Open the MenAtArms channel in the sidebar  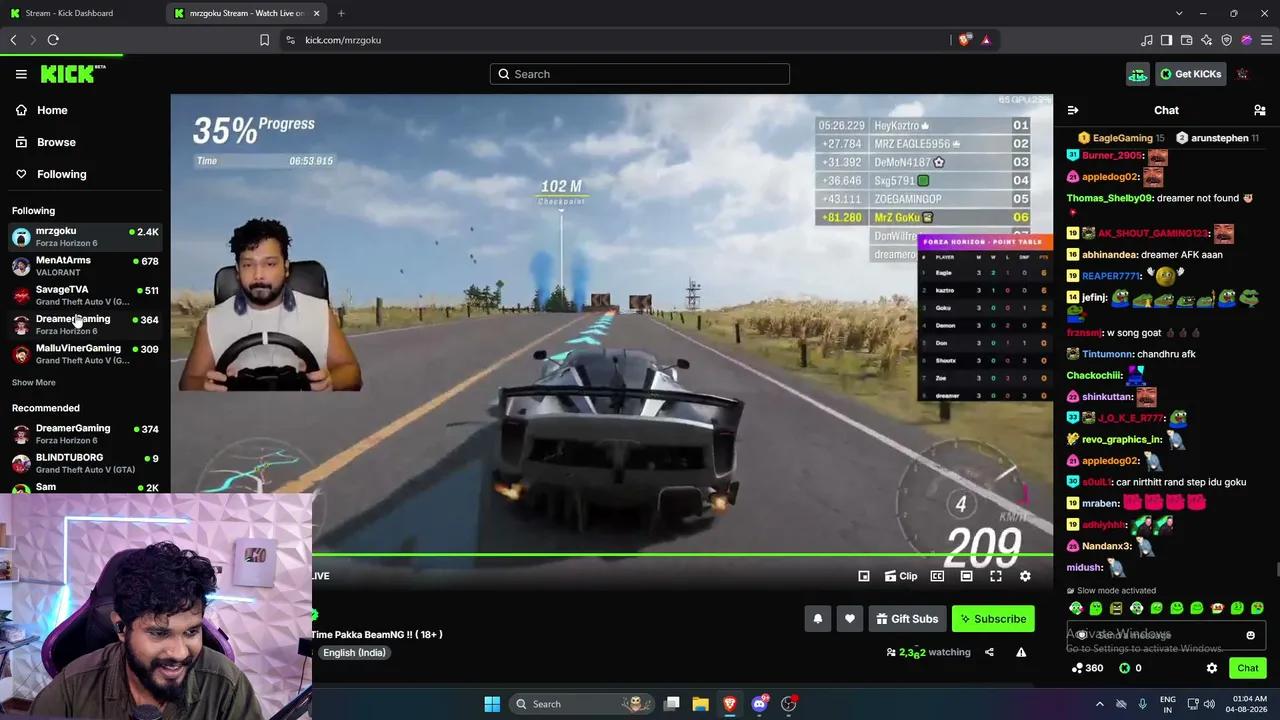85,266
